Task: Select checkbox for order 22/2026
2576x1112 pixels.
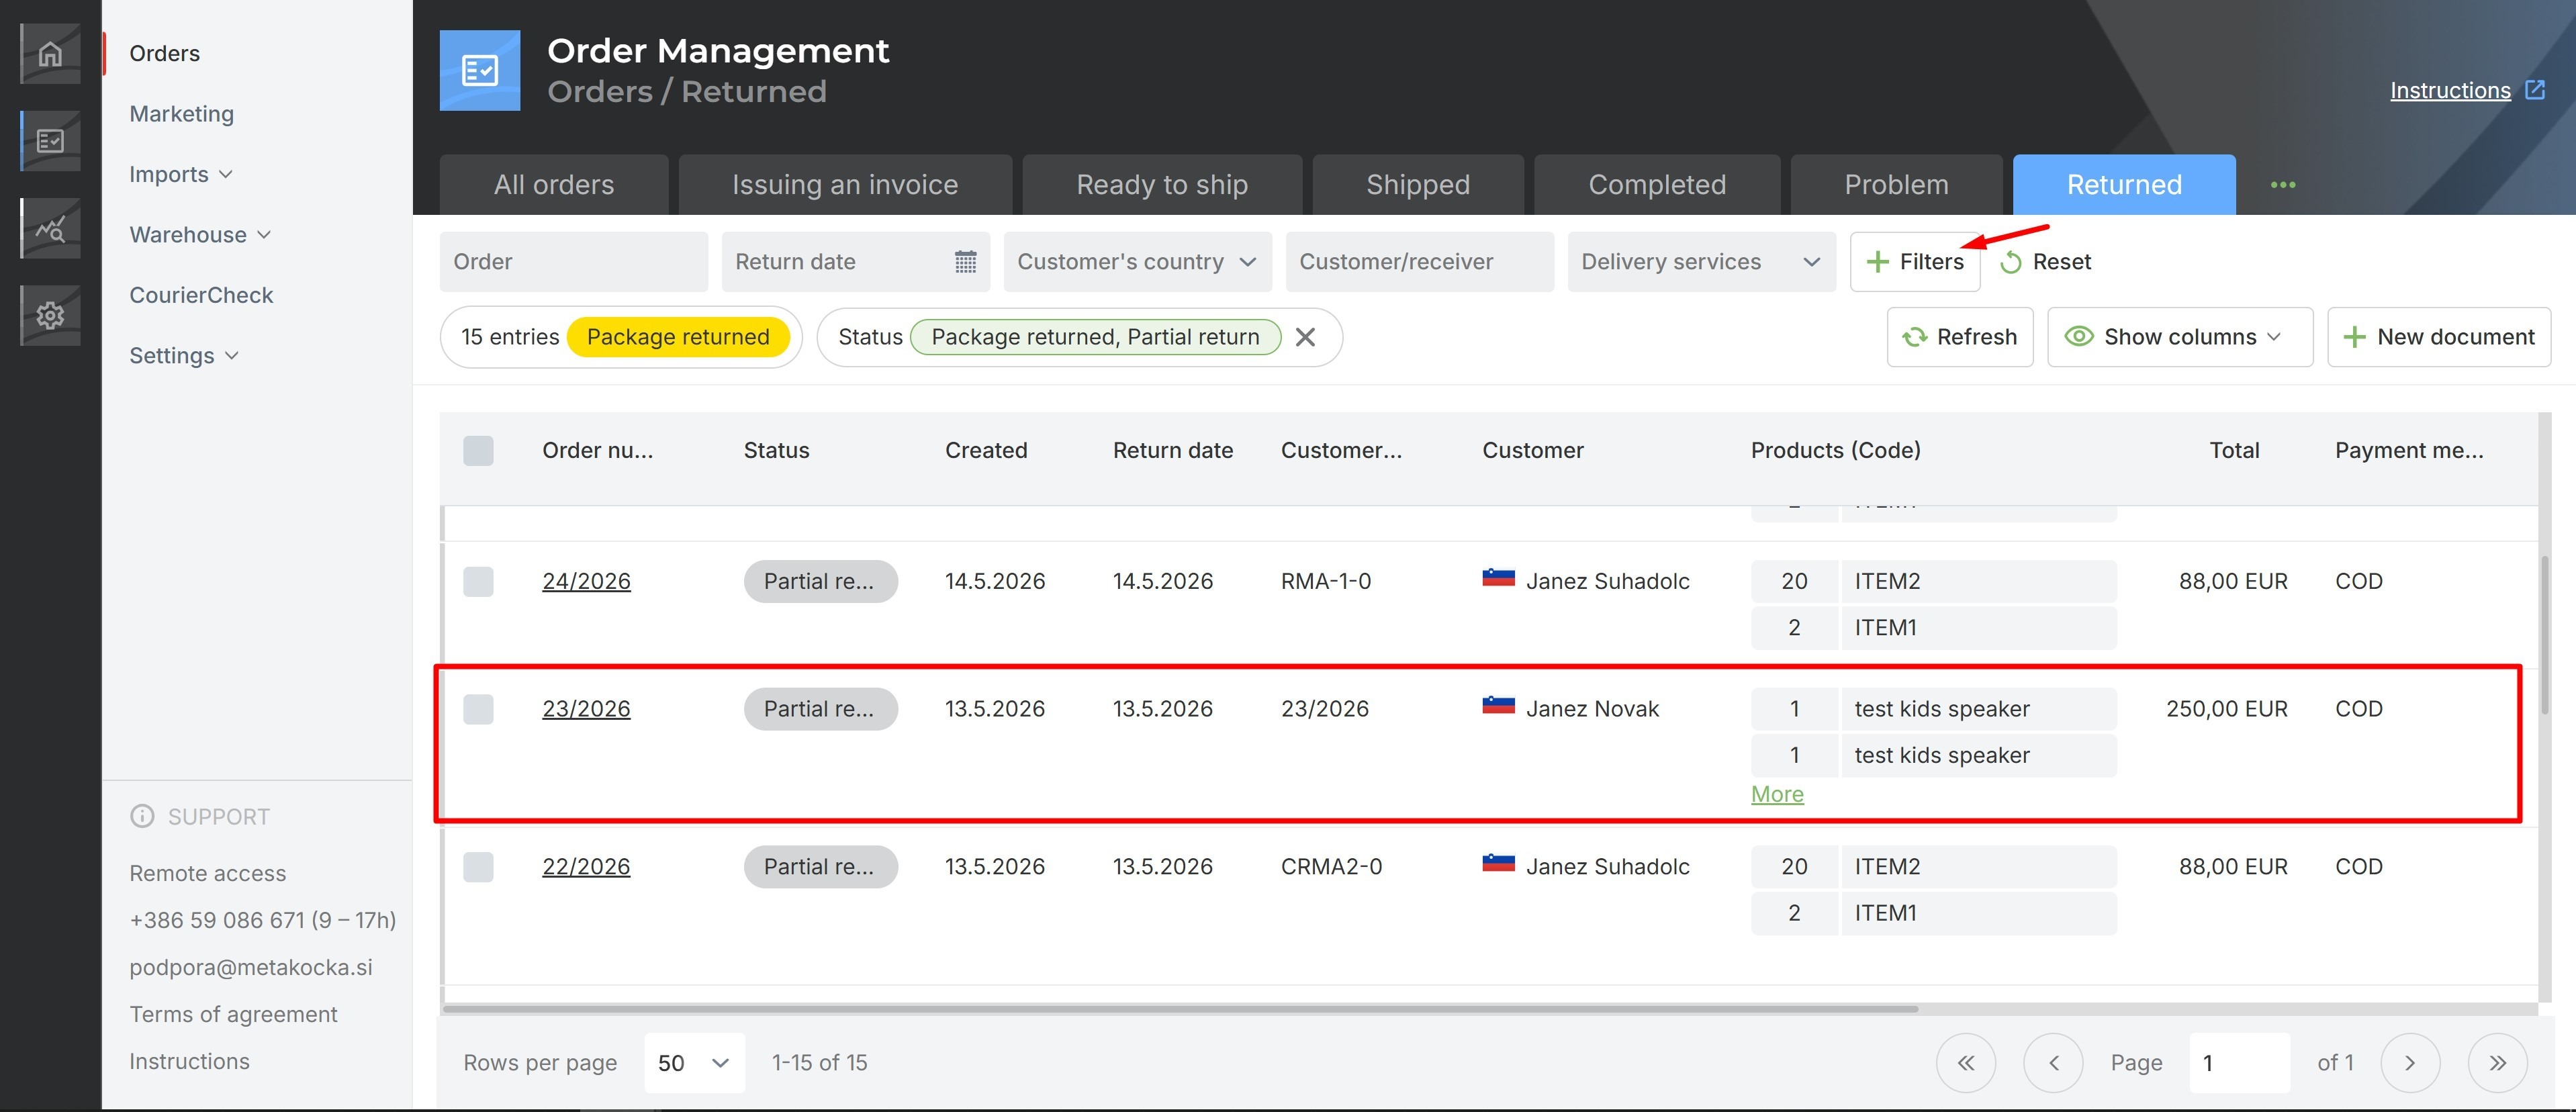Action: click(x=478, y=867)
